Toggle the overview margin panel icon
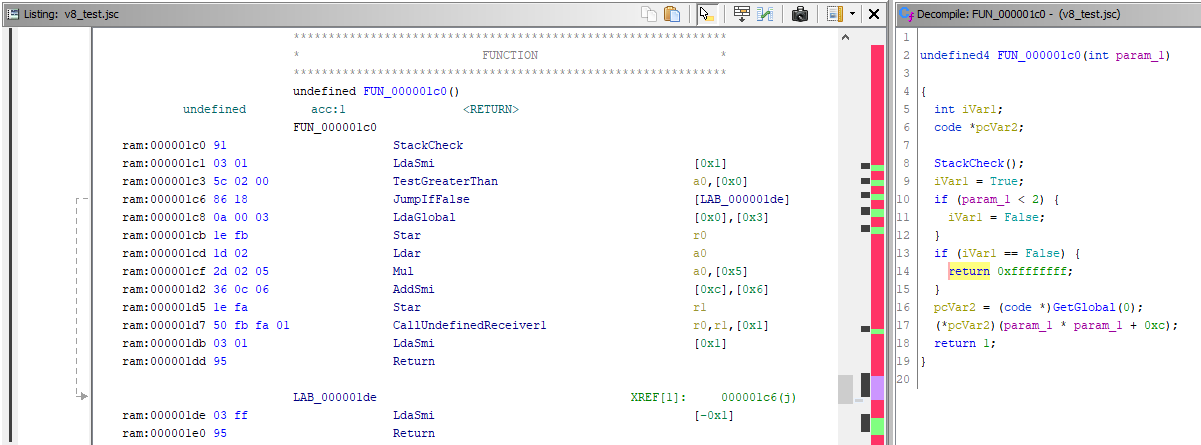Image resolution: width=1201 pixels, height=445 pixels. pyautogui.click(x=834, y=14)
